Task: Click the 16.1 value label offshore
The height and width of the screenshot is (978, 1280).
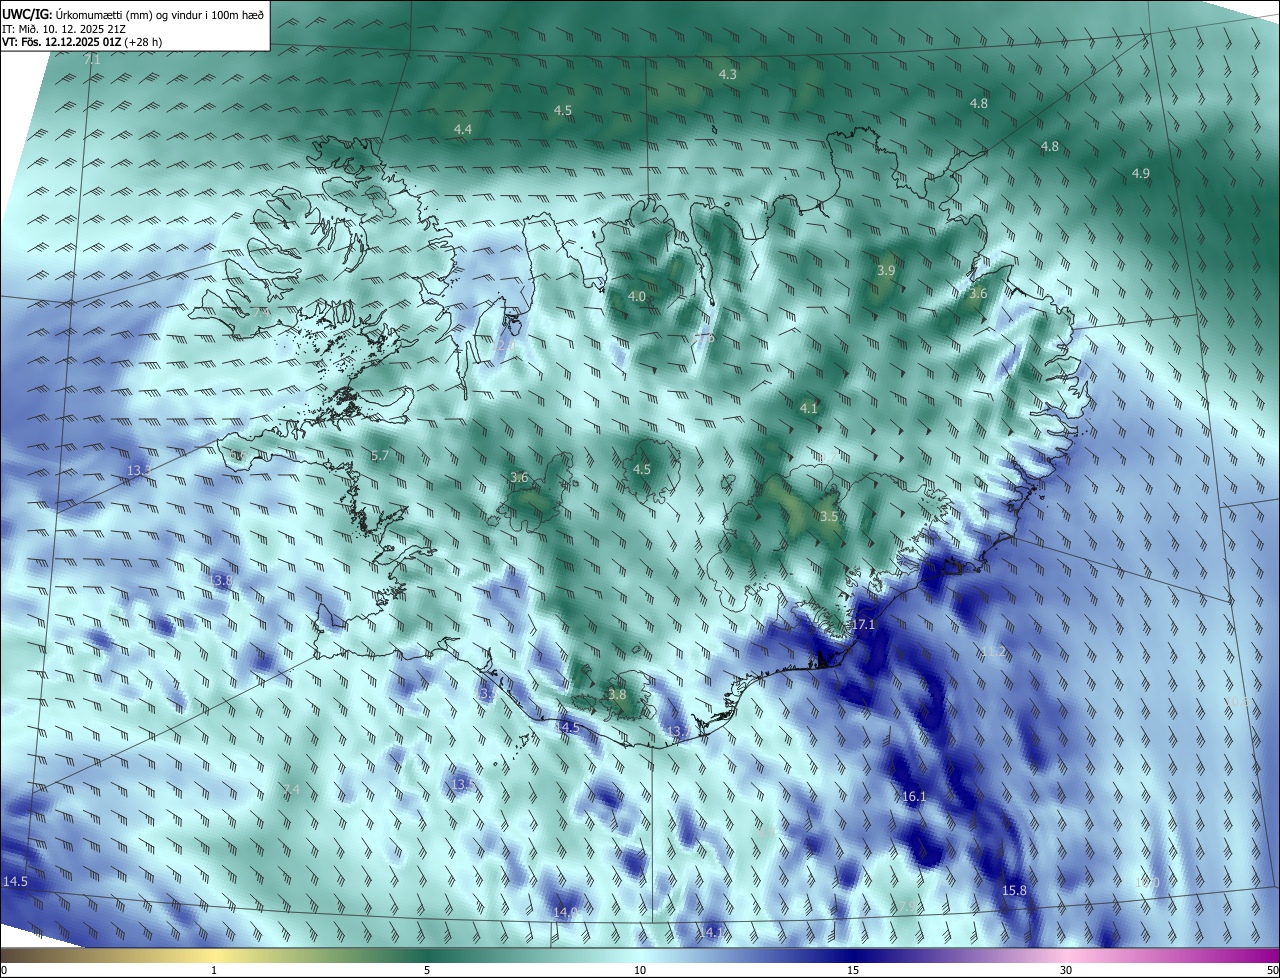Action: point(914,797)
